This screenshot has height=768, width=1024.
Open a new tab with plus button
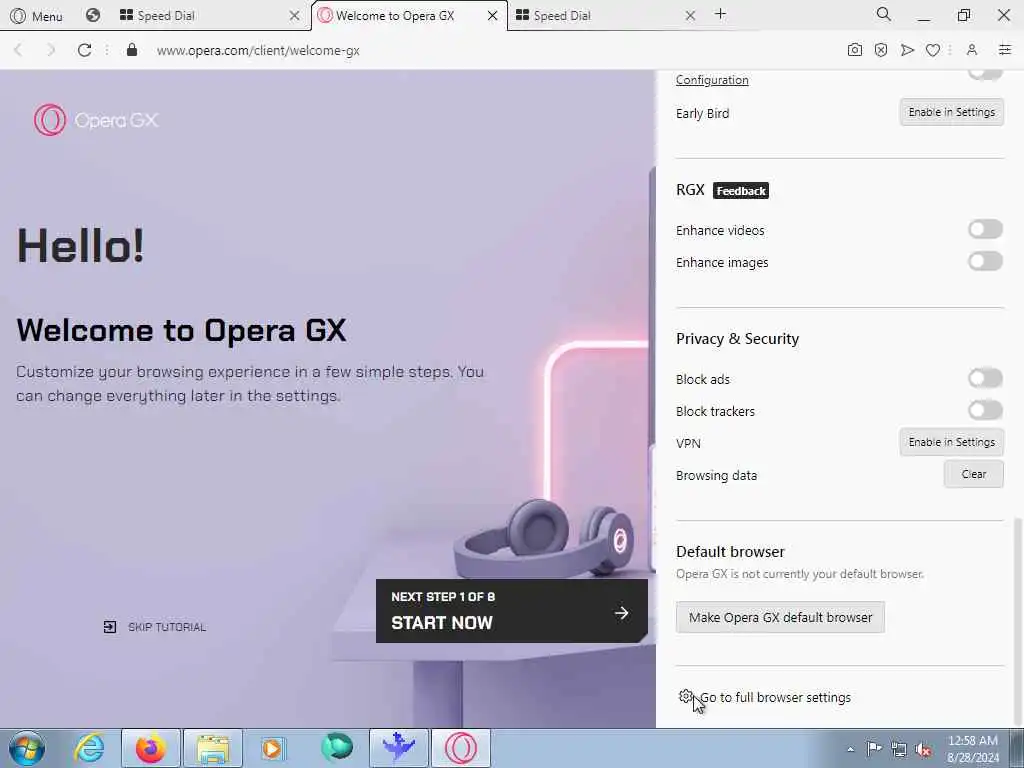click(x=720, y=14)
